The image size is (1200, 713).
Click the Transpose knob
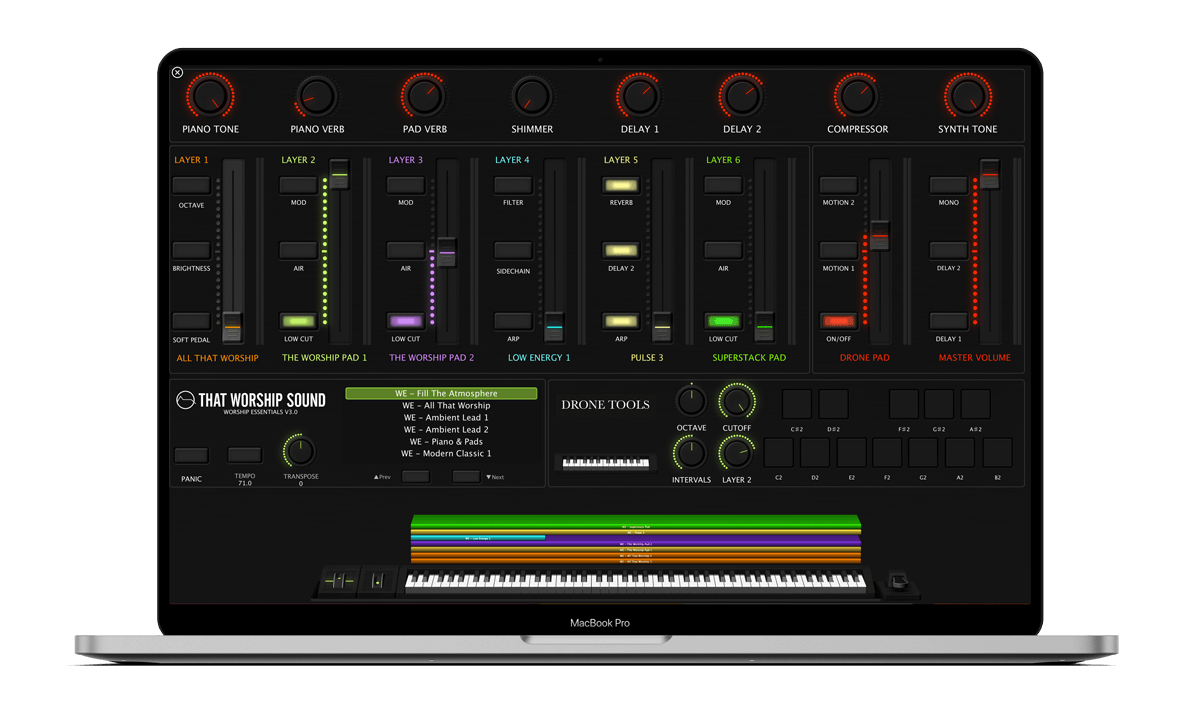pyautogui.click(x=300, y=451)
